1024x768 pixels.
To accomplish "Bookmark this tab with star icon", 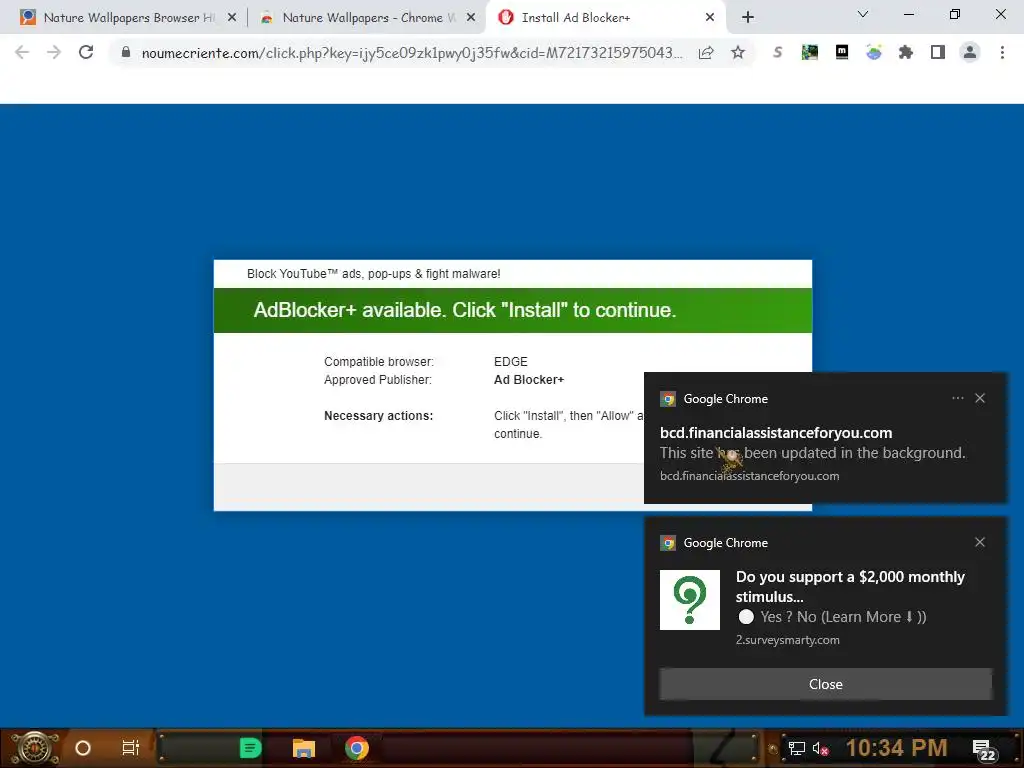I will point(738,52).
